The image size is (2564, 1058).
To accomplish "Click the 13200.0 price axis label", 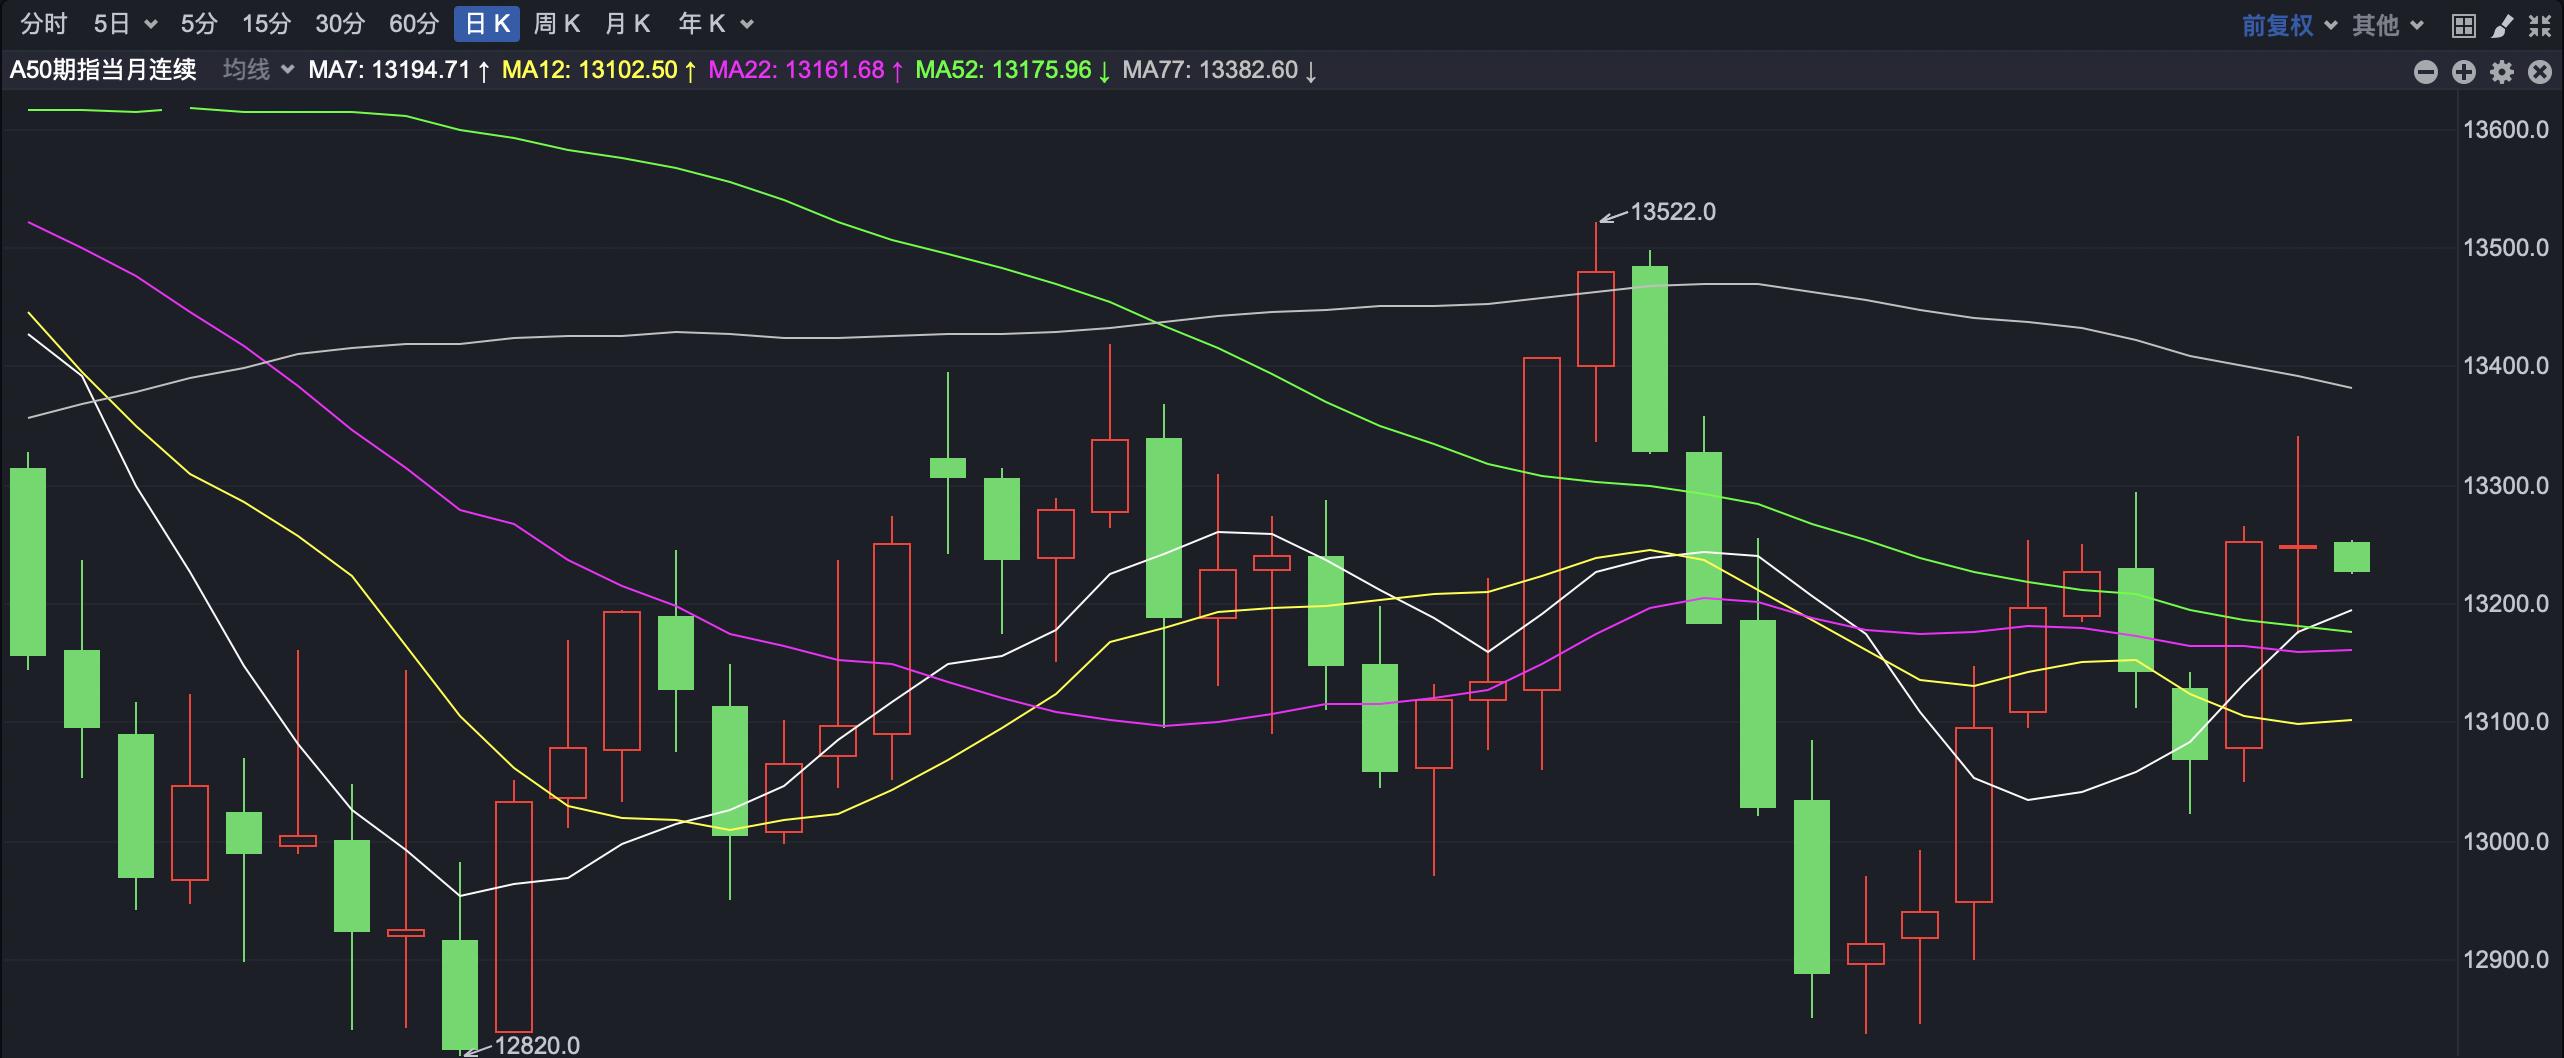I will pos(2506,604).
